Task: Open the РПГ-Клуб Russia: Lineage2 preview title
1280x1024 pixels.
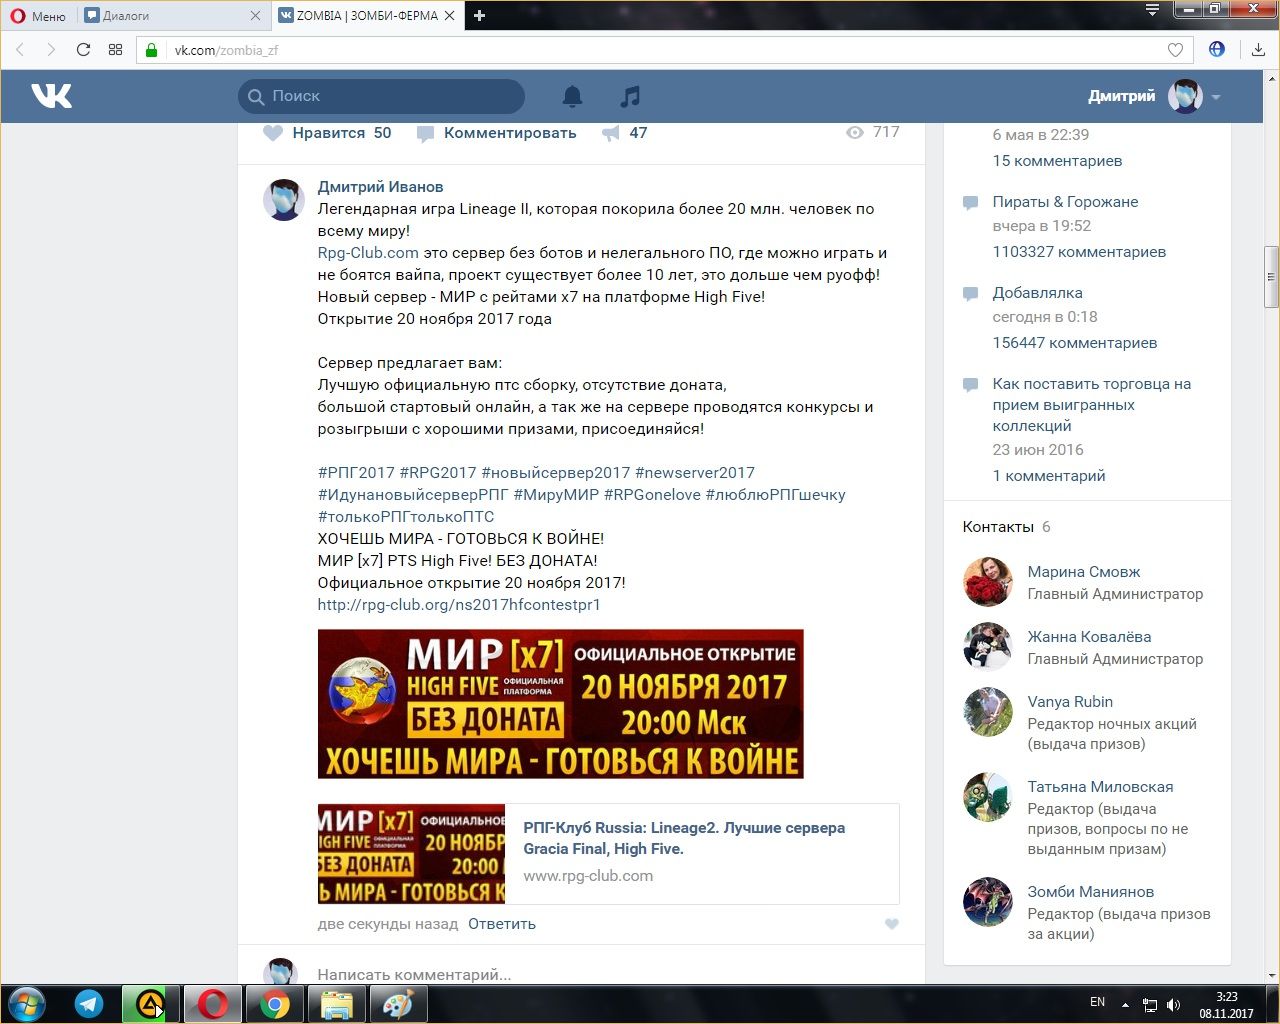Action: pos(684,838)
